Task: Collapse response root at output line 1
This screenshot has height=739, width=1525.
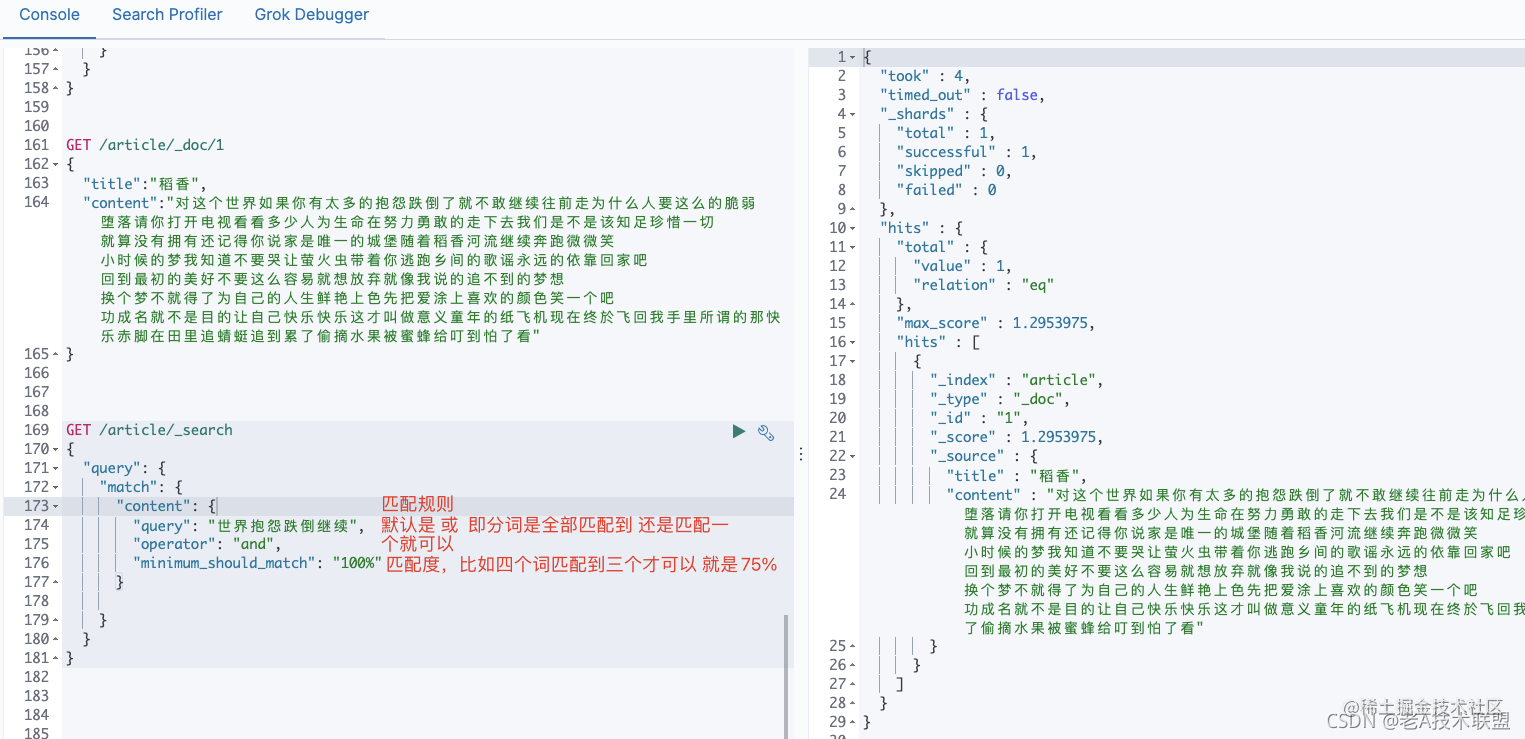Action: pos(853,57)
